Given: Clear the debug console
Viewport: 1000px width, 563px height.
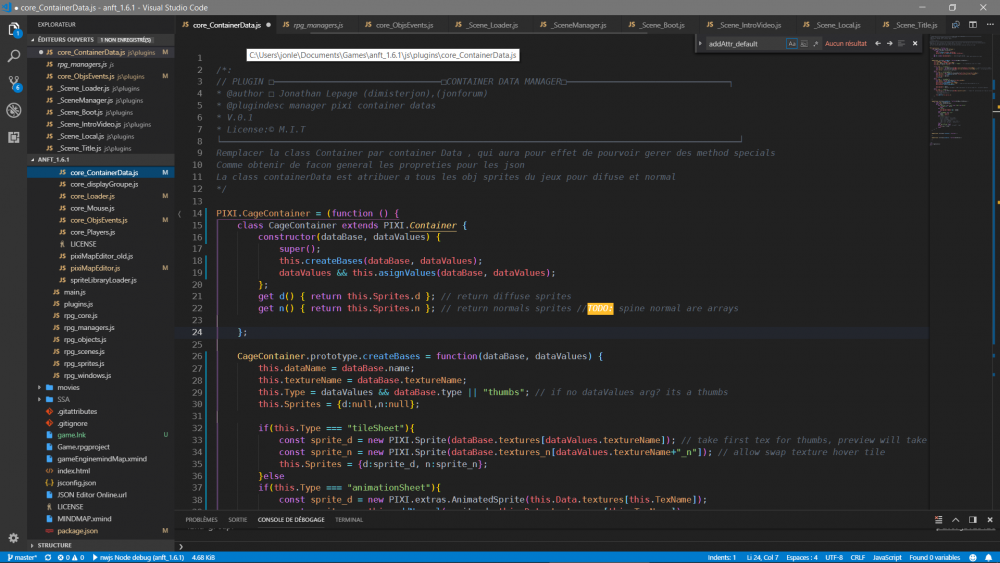Looking at the screenshot, I should 938,520.
